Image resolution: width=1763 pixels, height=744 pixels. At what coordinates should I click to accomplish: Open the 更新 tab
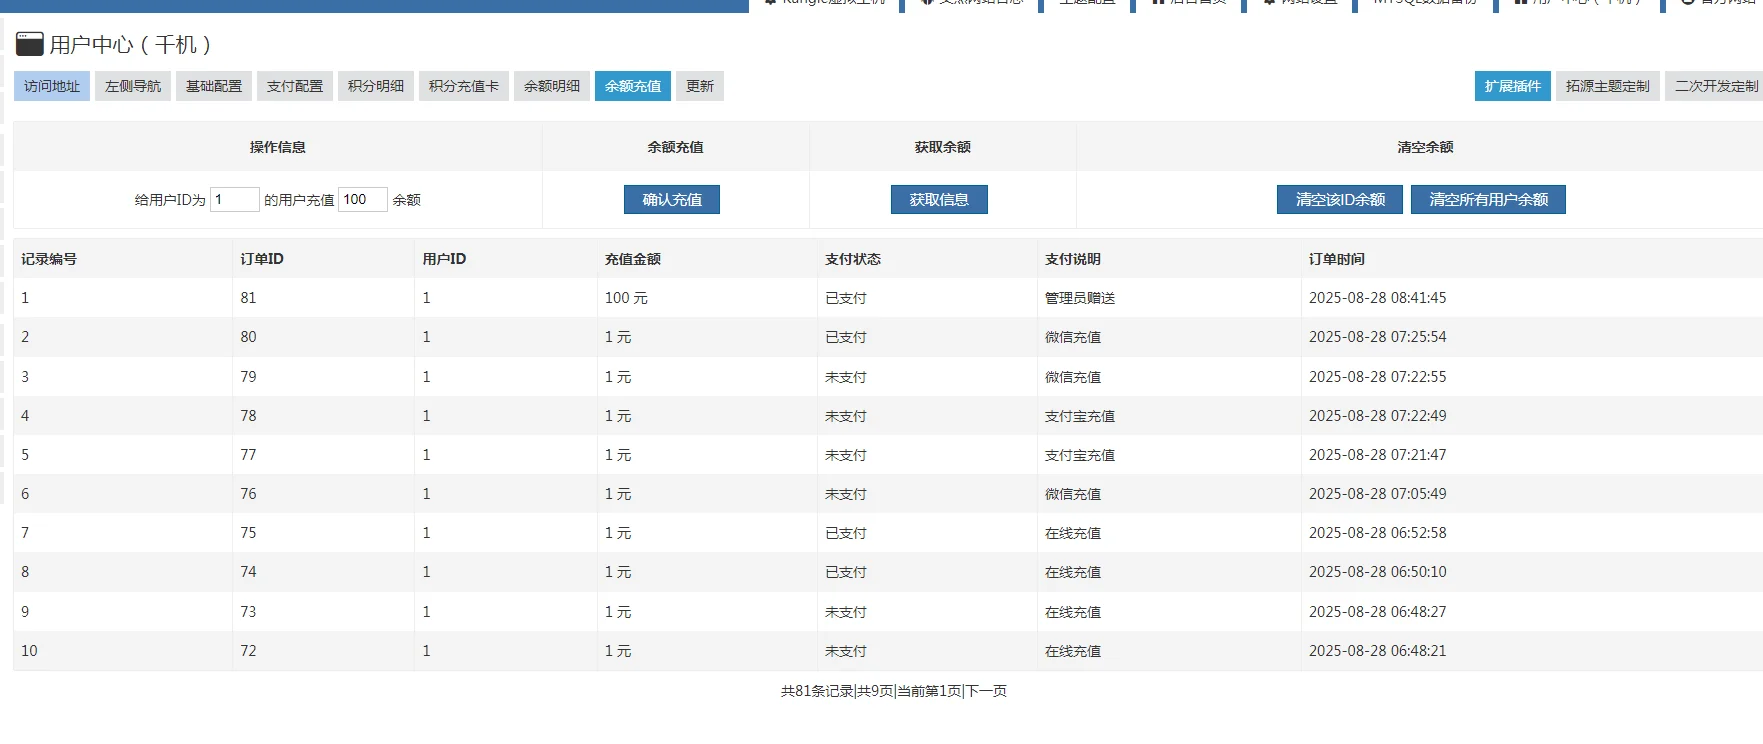[x=700, y=86]
